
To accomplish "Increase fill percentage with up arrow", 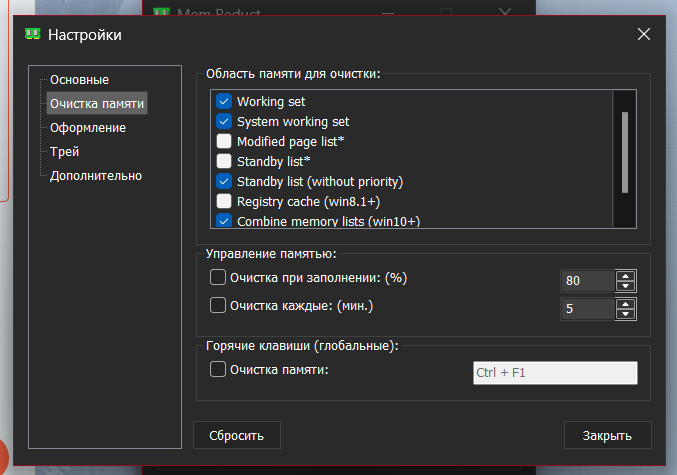I will (x=626, y=275).
